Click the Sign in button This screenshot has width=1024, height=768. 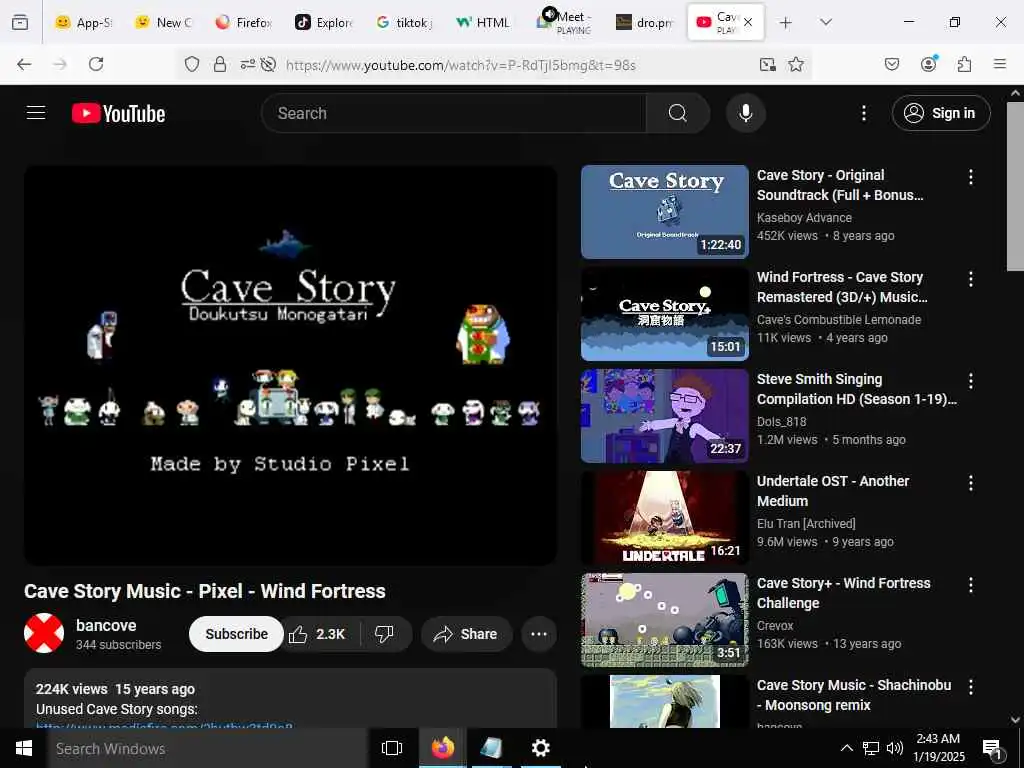pyautogui.click(x=940, y=113)
